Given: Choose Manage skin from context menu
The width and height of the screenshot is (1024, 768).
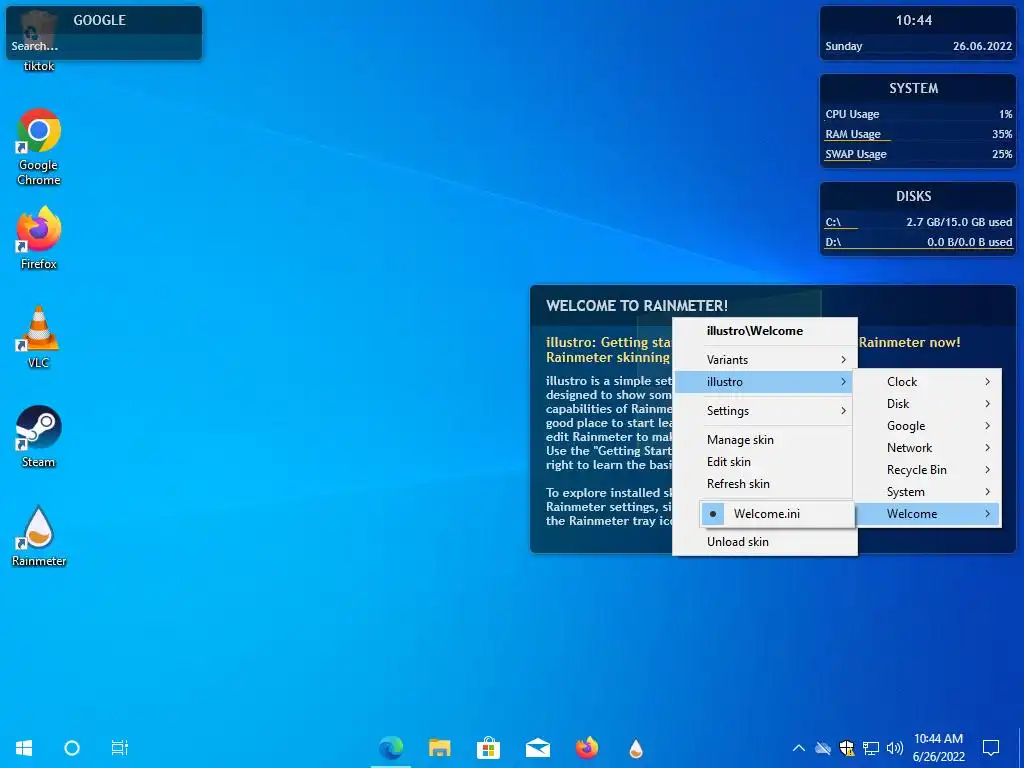Looking at the screenshot, I should point(765,440).
